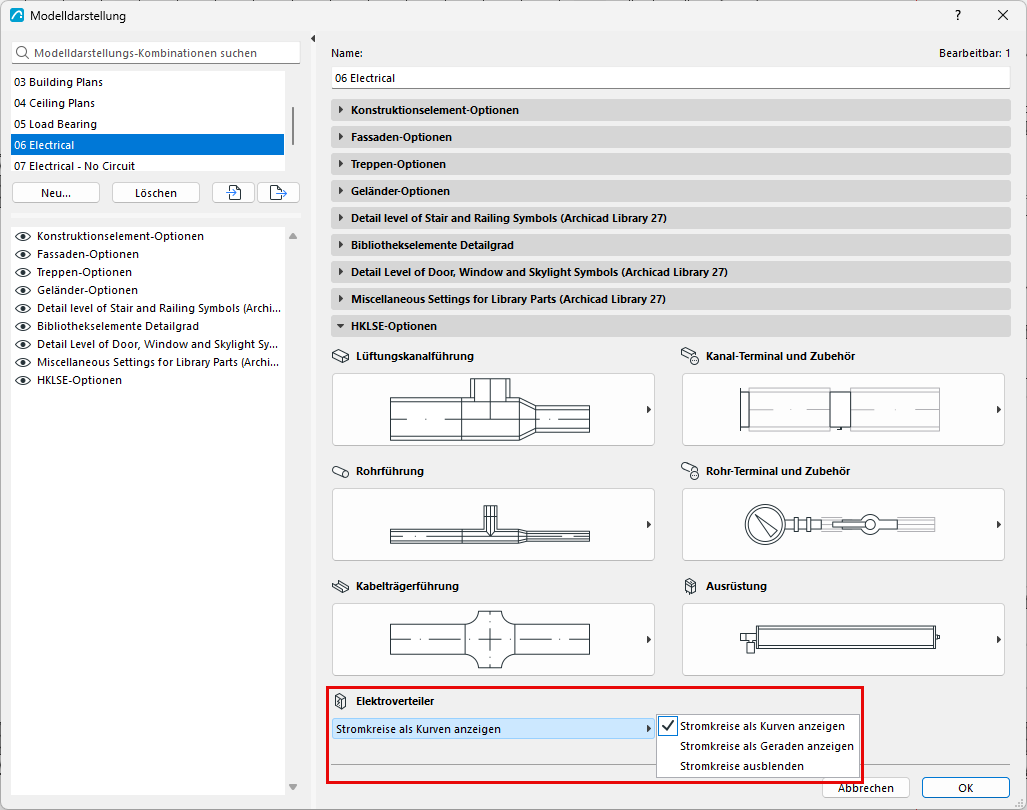Expand the Geländer-Optionen section header
Image resolution: width=1027 pixels, height=810 pixels.
(671, 191)
